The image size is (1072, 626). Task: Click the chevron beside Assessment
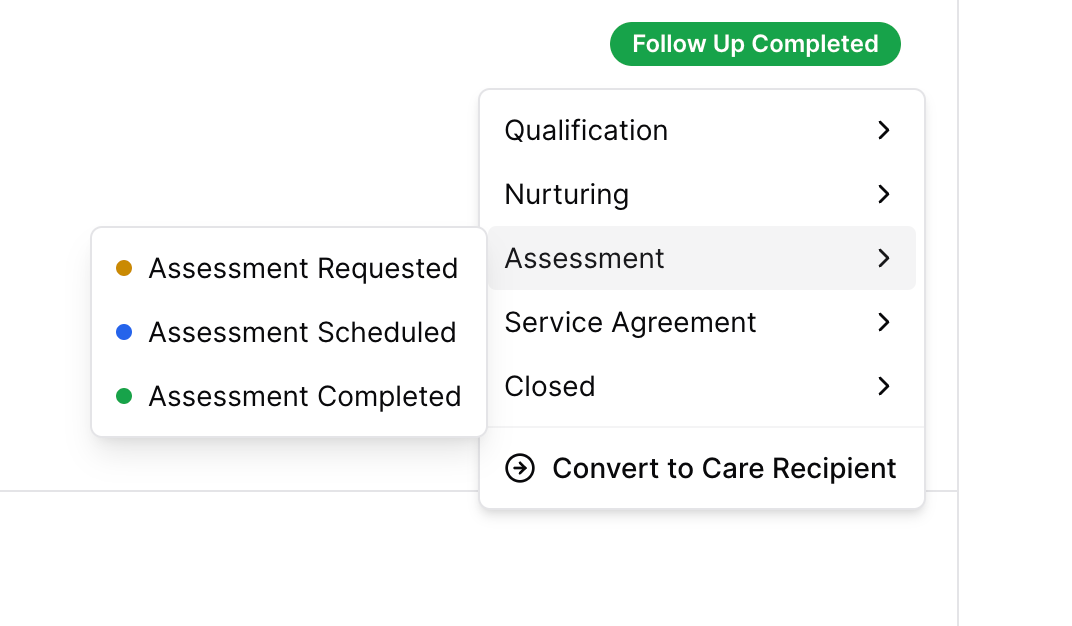(883, 258)
